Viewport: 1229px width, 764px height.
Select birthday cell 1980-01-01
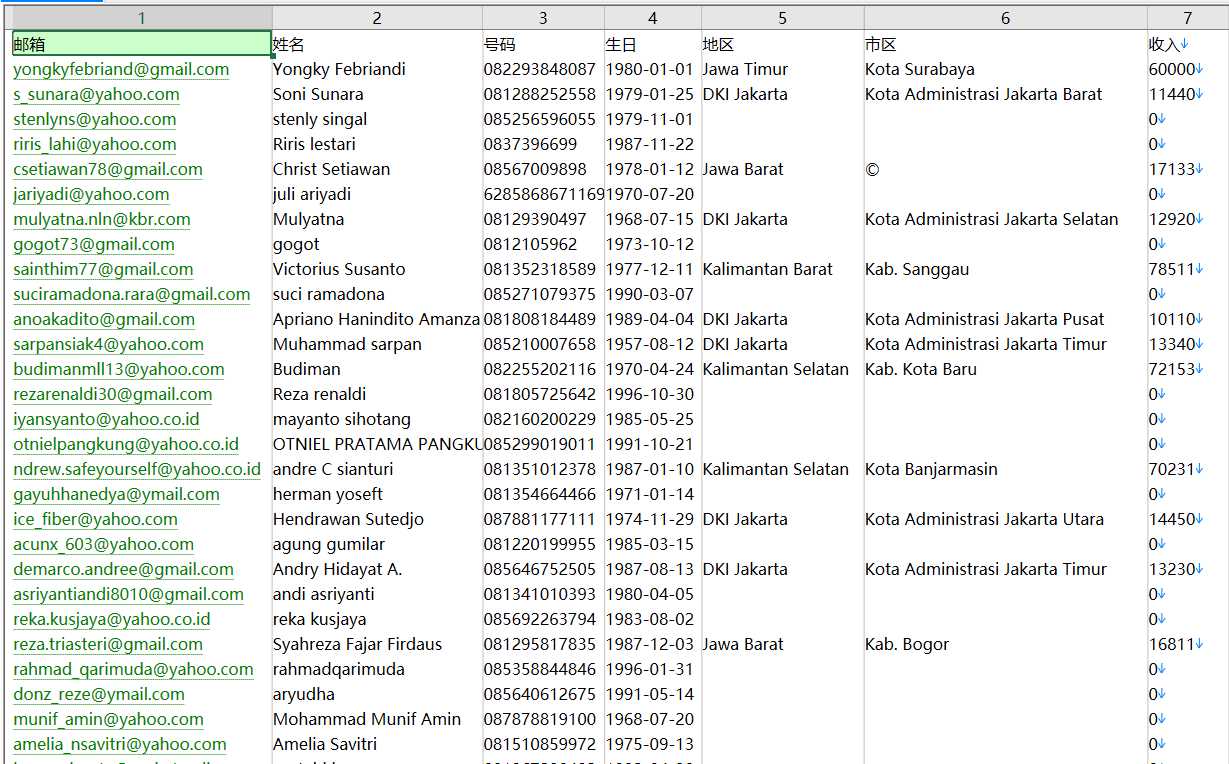(653, 69)
